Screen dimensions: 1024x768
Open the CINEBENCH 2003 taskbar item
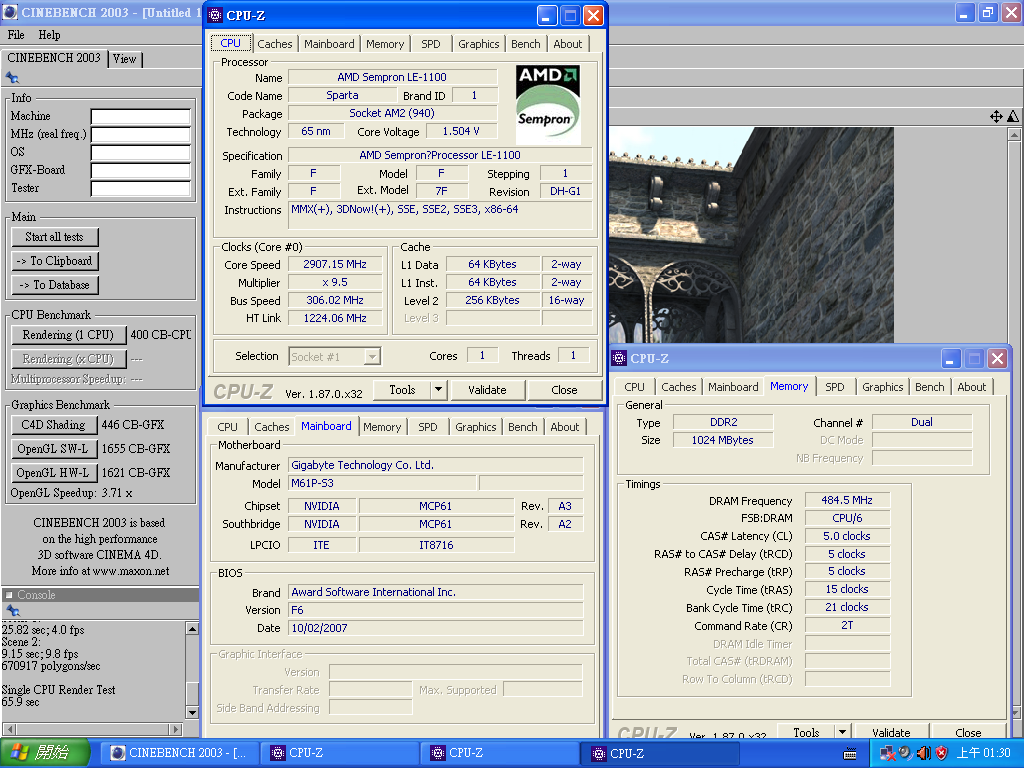coord(179,753)
